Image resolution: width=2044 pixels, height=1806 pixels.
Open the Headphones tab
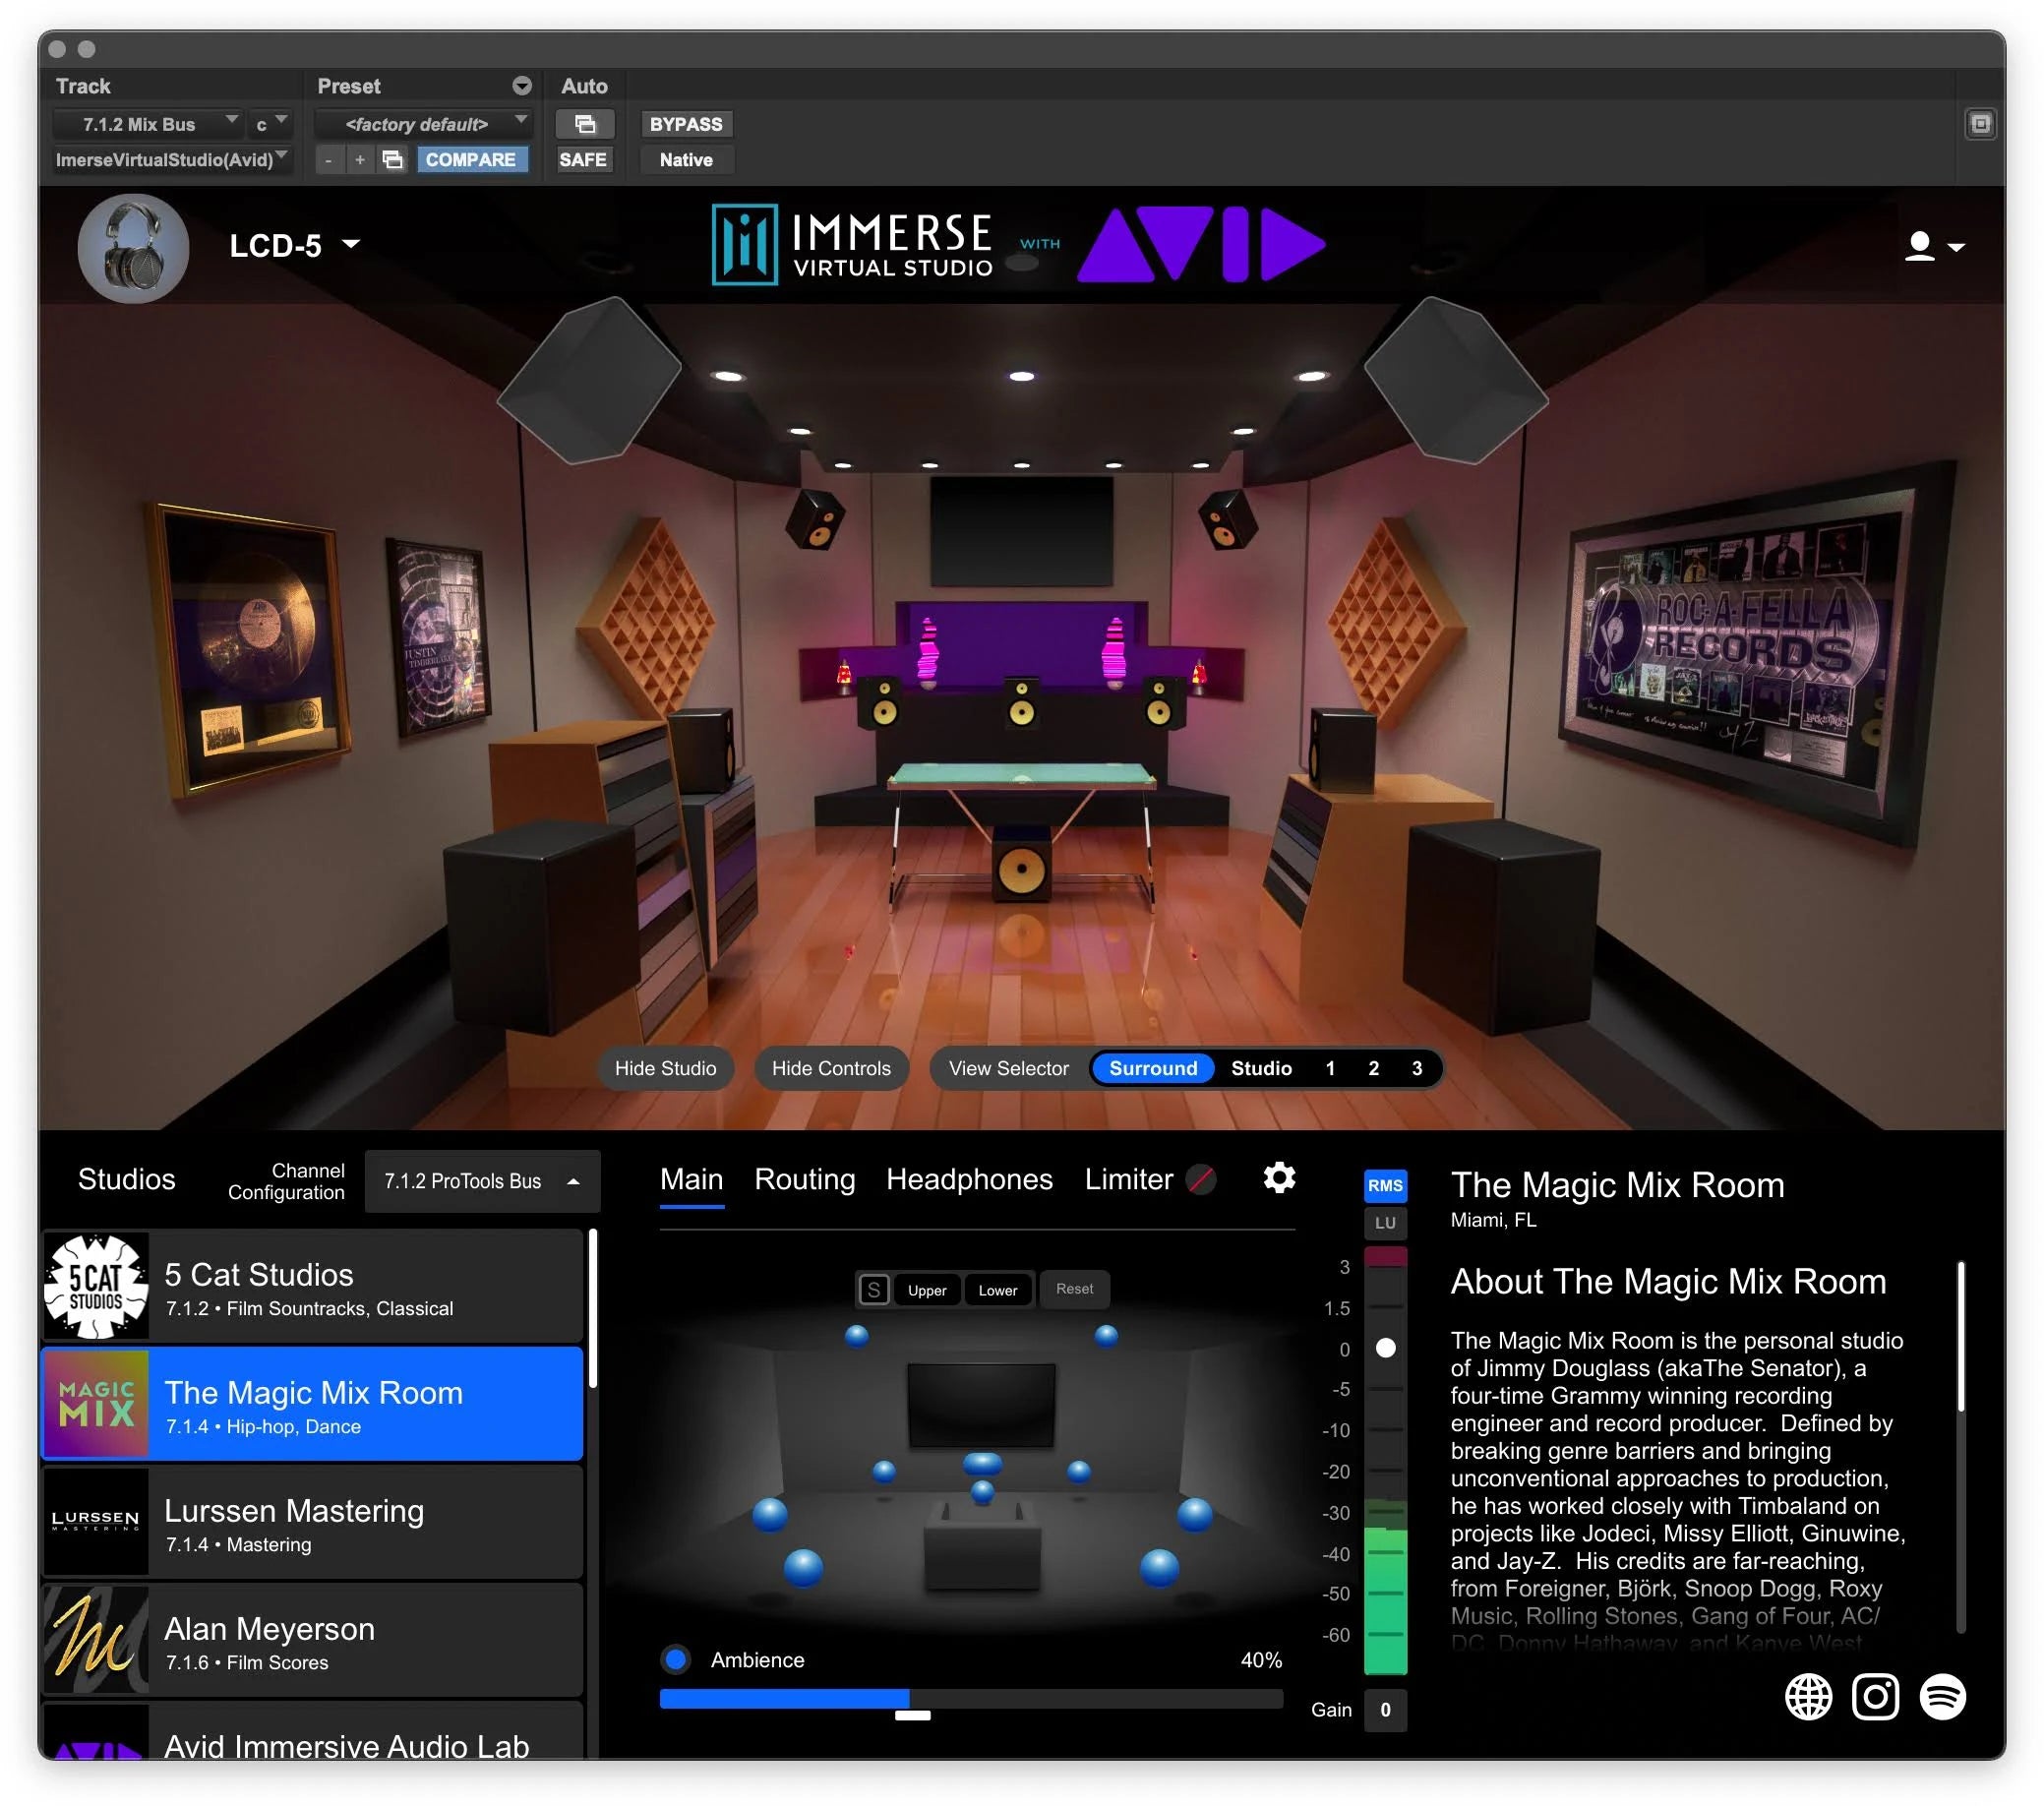pyautogui.click(x=968, y=1179)
